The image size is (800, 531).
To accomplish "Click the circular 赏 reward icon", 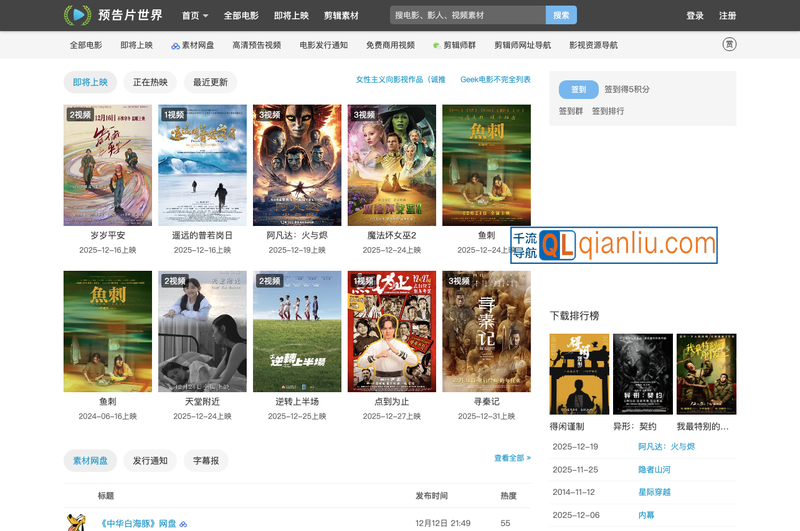I will click(729, 44).
